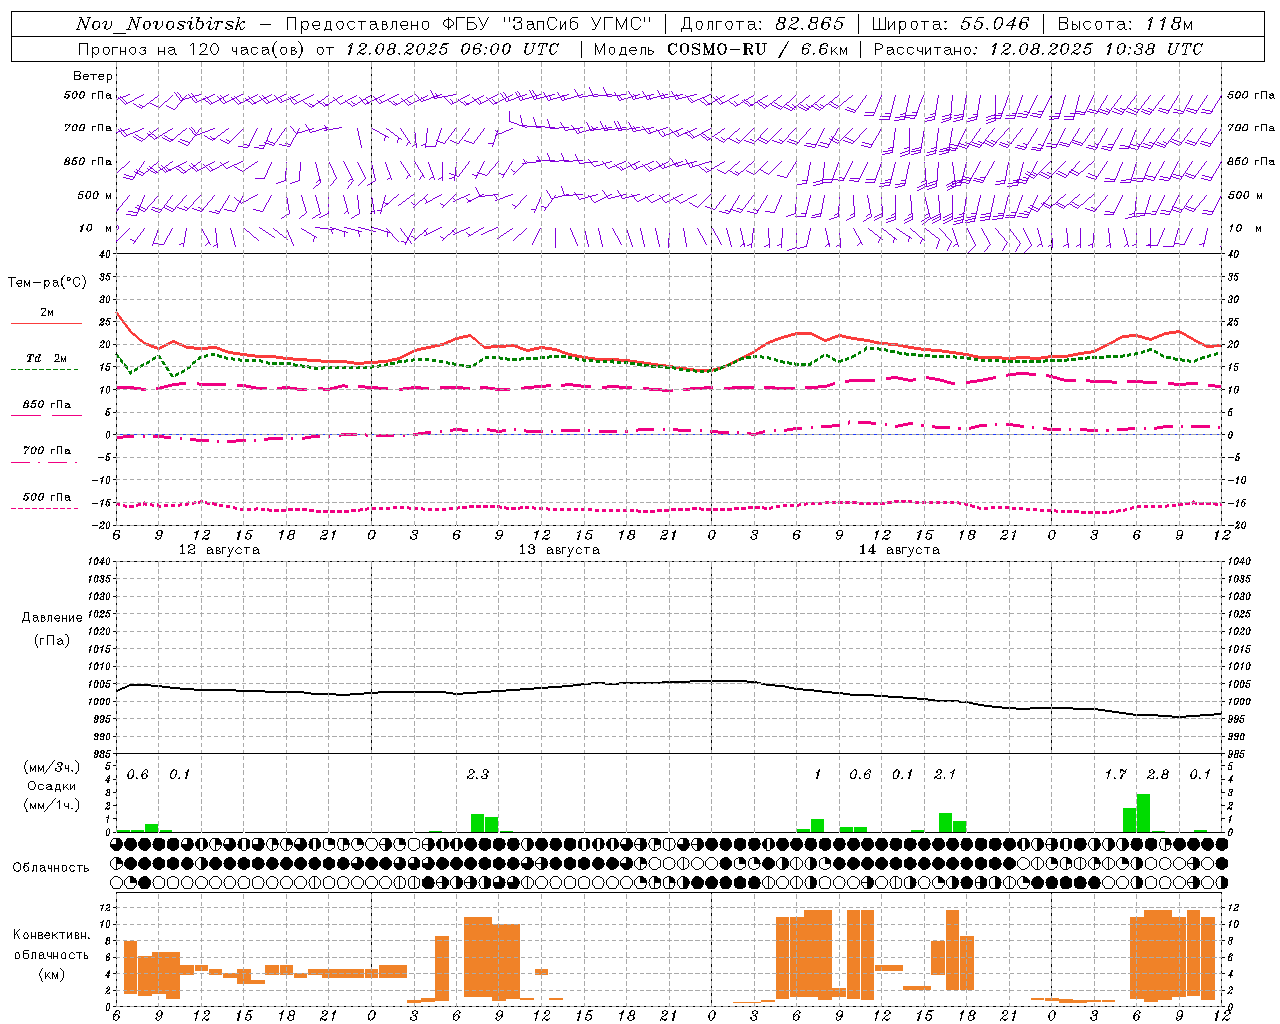Click the Высота: 118м header field
This screenshot has height=1024, width=1280.
tap(1125, 25)
